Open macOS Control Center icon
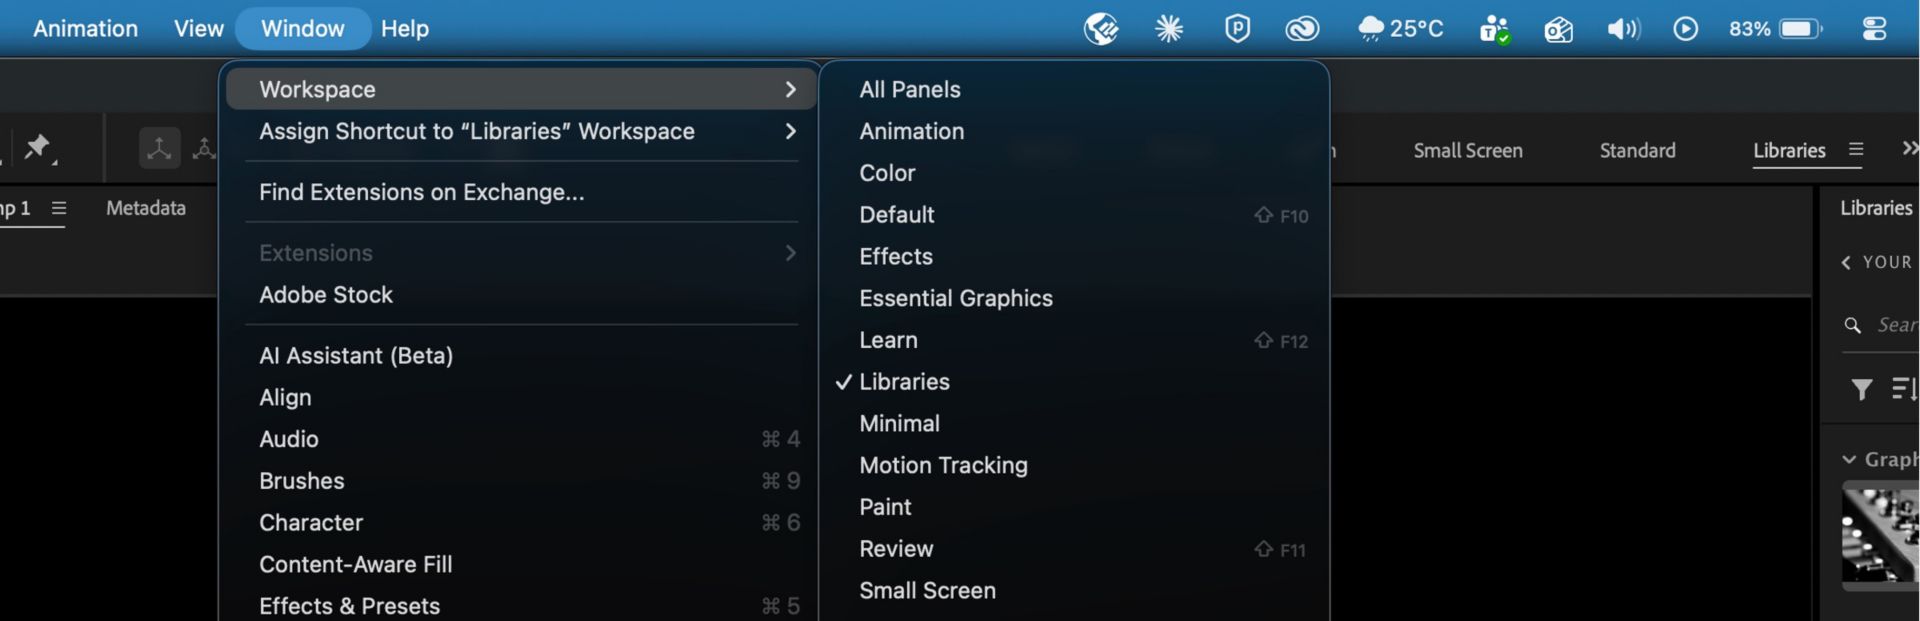 1874,29
